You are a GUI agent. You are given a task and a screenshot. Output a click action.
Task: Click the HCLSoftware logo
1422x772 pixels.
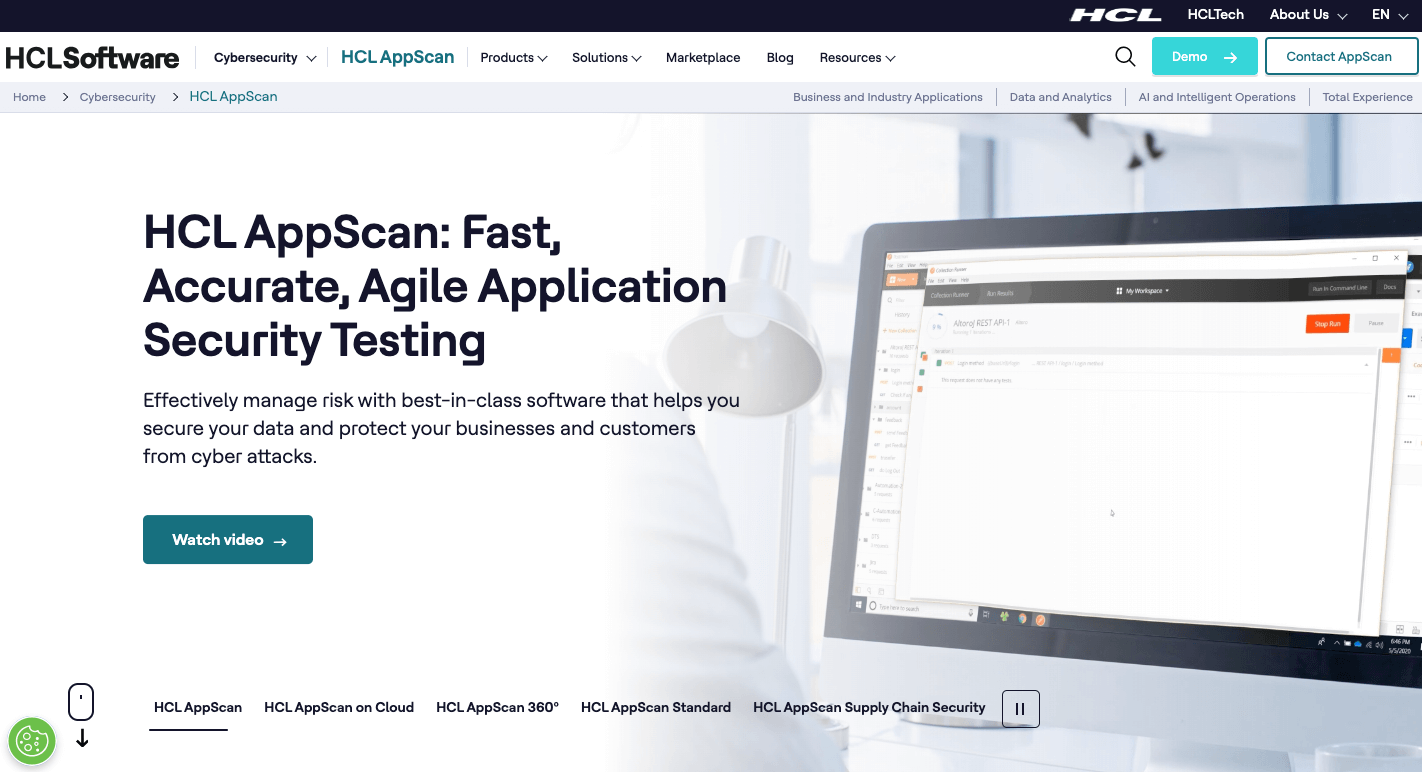click(92, 58)
